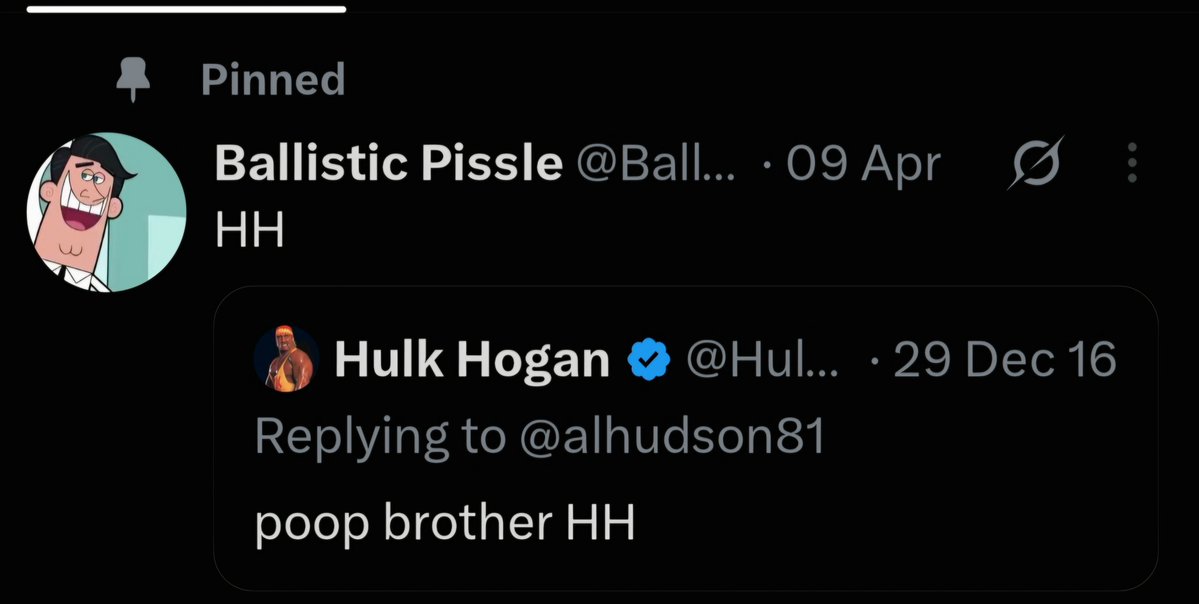Viewport: 1199px width, 604px height.
Task: Click the truncated @Ball... handle
Action: pyautogui.click(x=656, y=163)
